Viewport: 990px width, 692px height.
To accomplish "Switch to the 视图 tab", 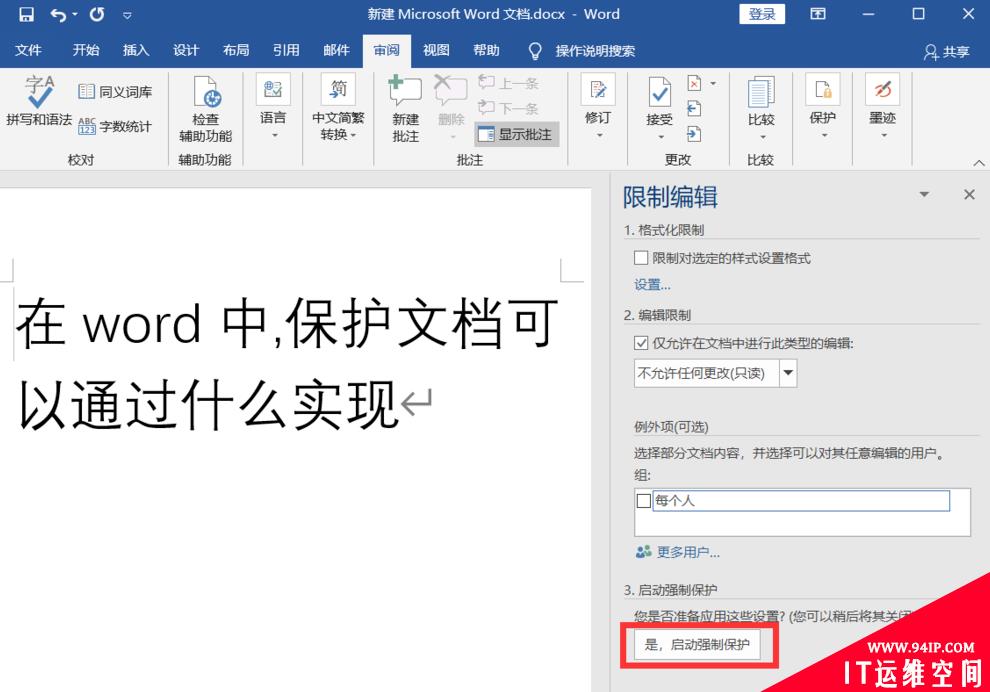I will click(436, 51).
